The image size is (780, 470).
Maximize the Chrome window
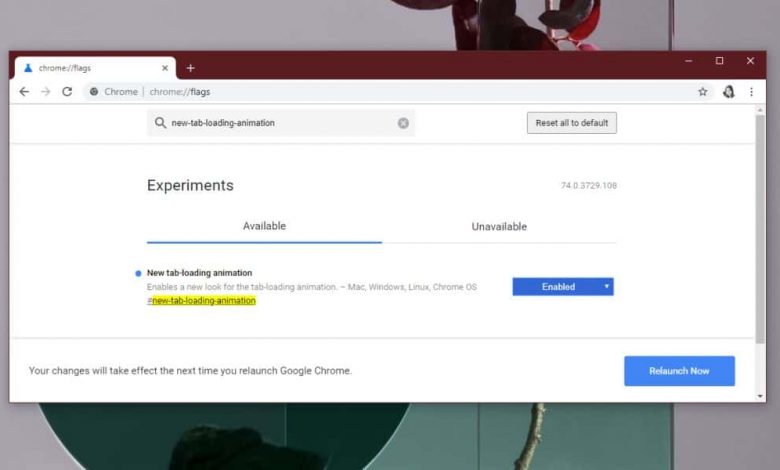719,61
